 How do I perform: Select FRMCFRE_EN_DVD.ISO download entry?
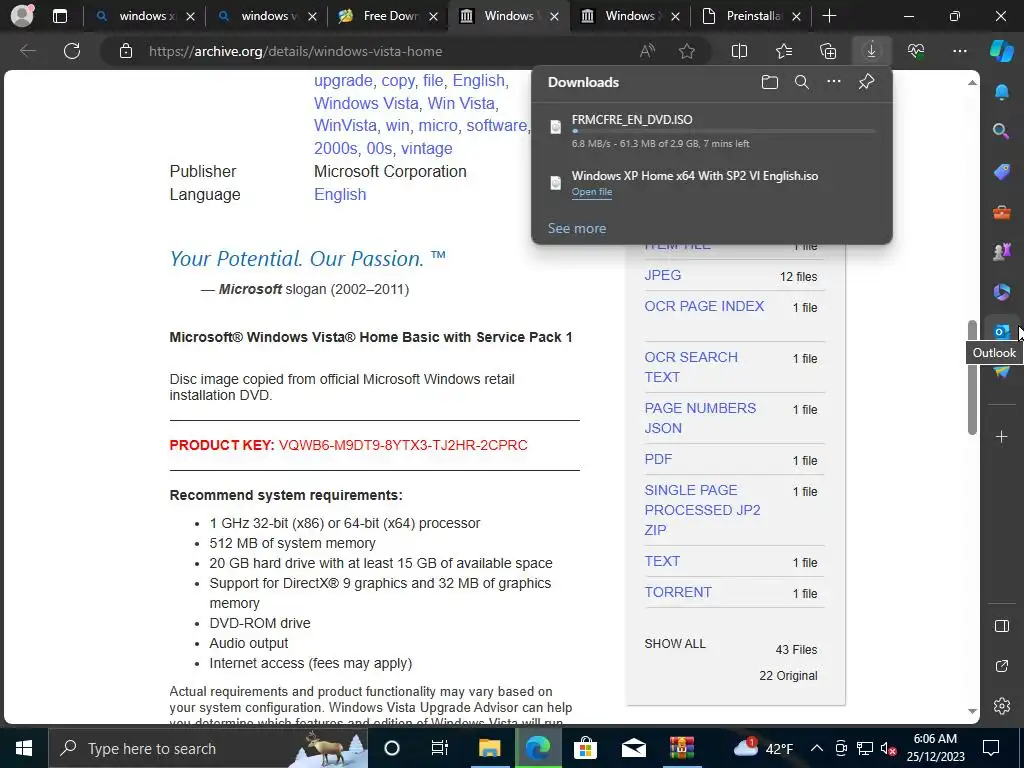(x=712, y=131)
